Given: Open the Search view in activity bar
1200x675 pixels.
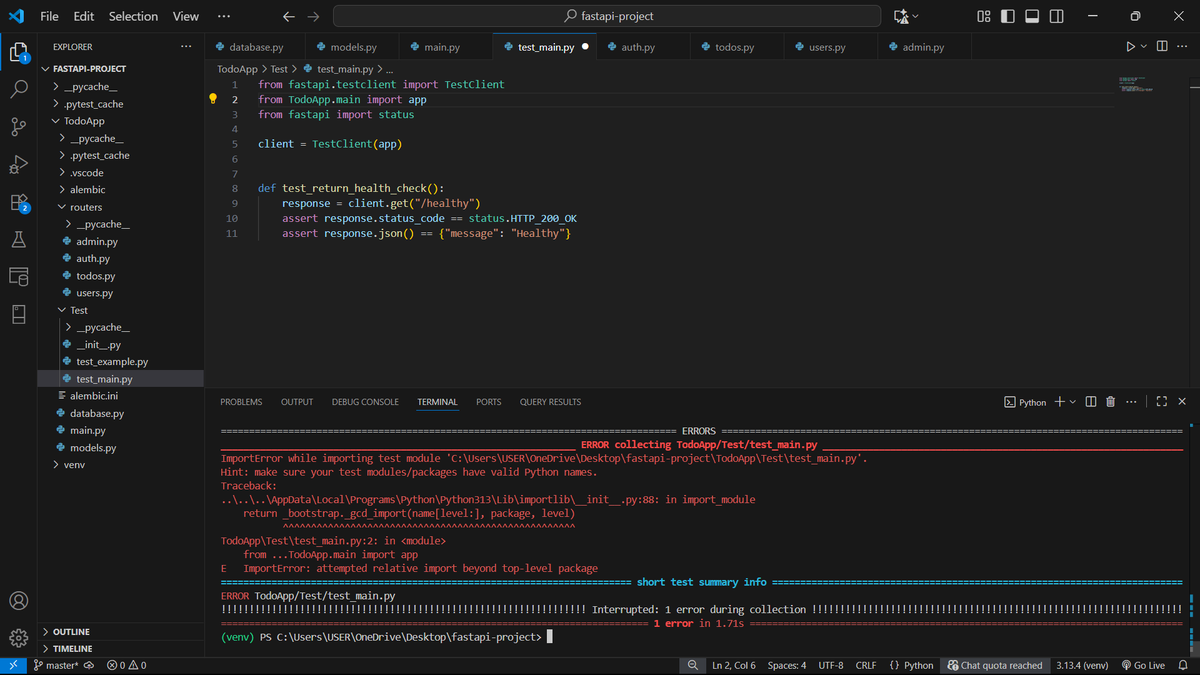Looking at the screenshot, I should coord(18,89).
